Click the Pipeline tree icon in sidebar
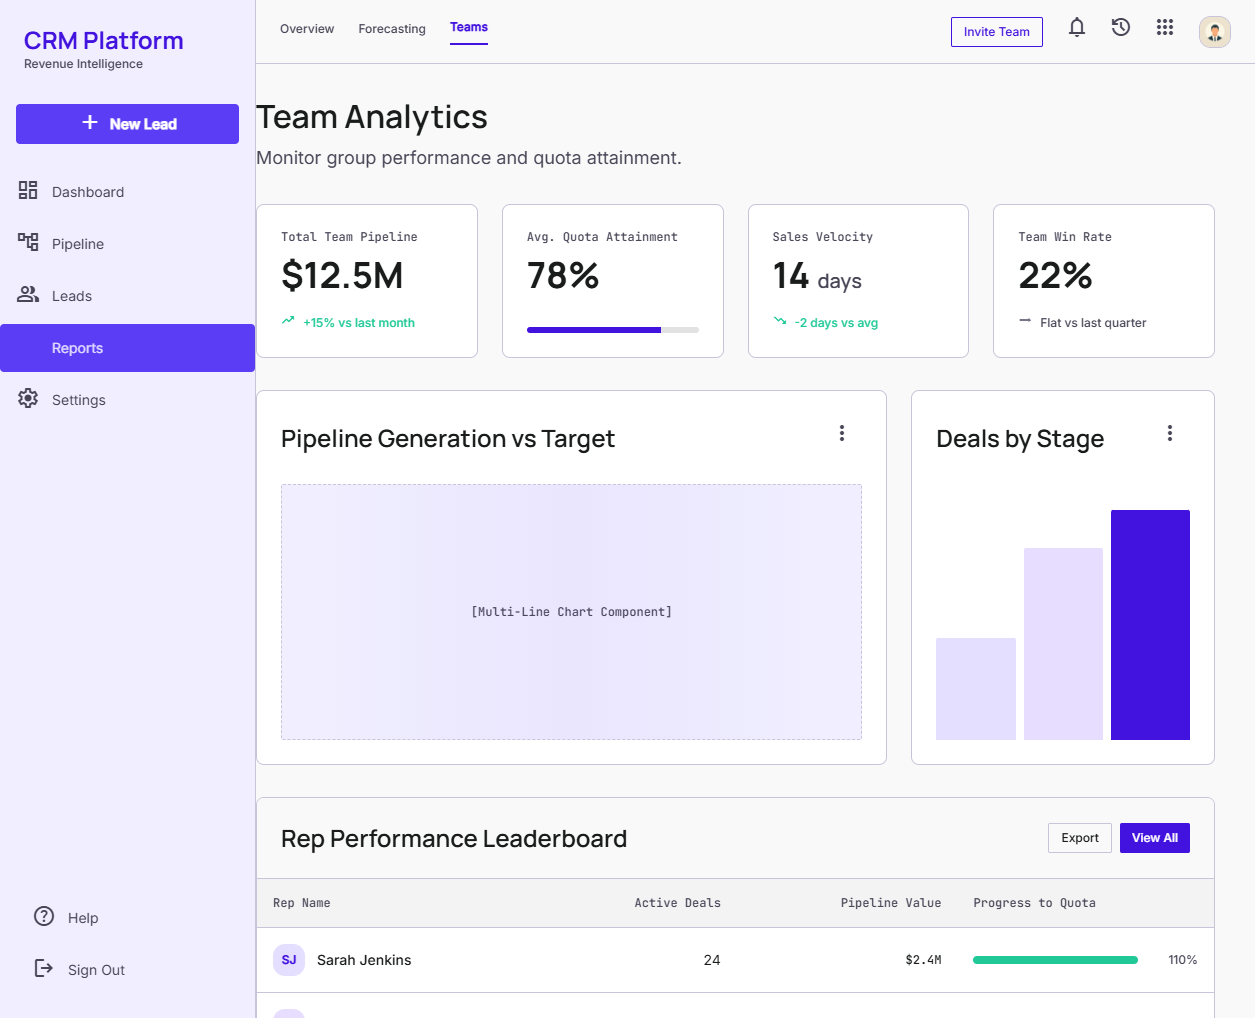The width and height of the screenshot is (1255, 1018). pyautogui.click(x=28, y=243)
